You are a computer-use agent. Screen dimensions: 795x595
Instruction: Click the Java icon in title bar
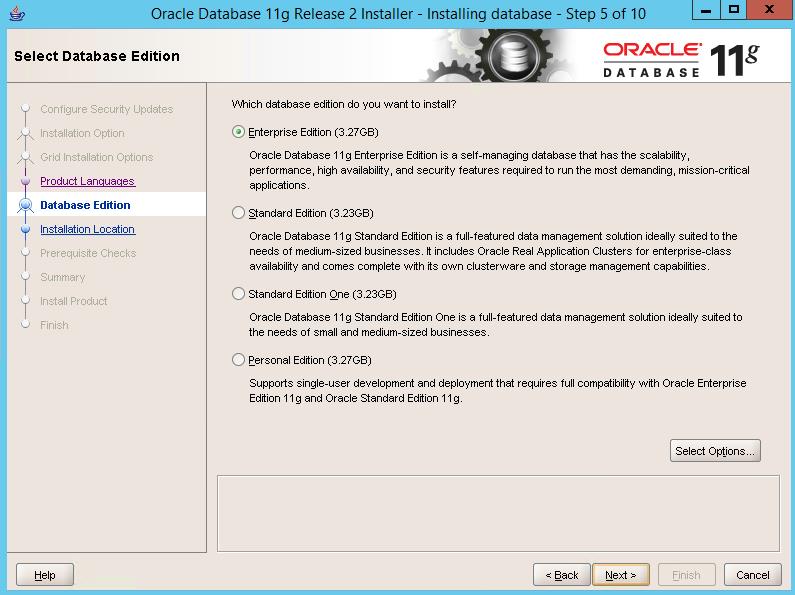click(x=17, y=13)
